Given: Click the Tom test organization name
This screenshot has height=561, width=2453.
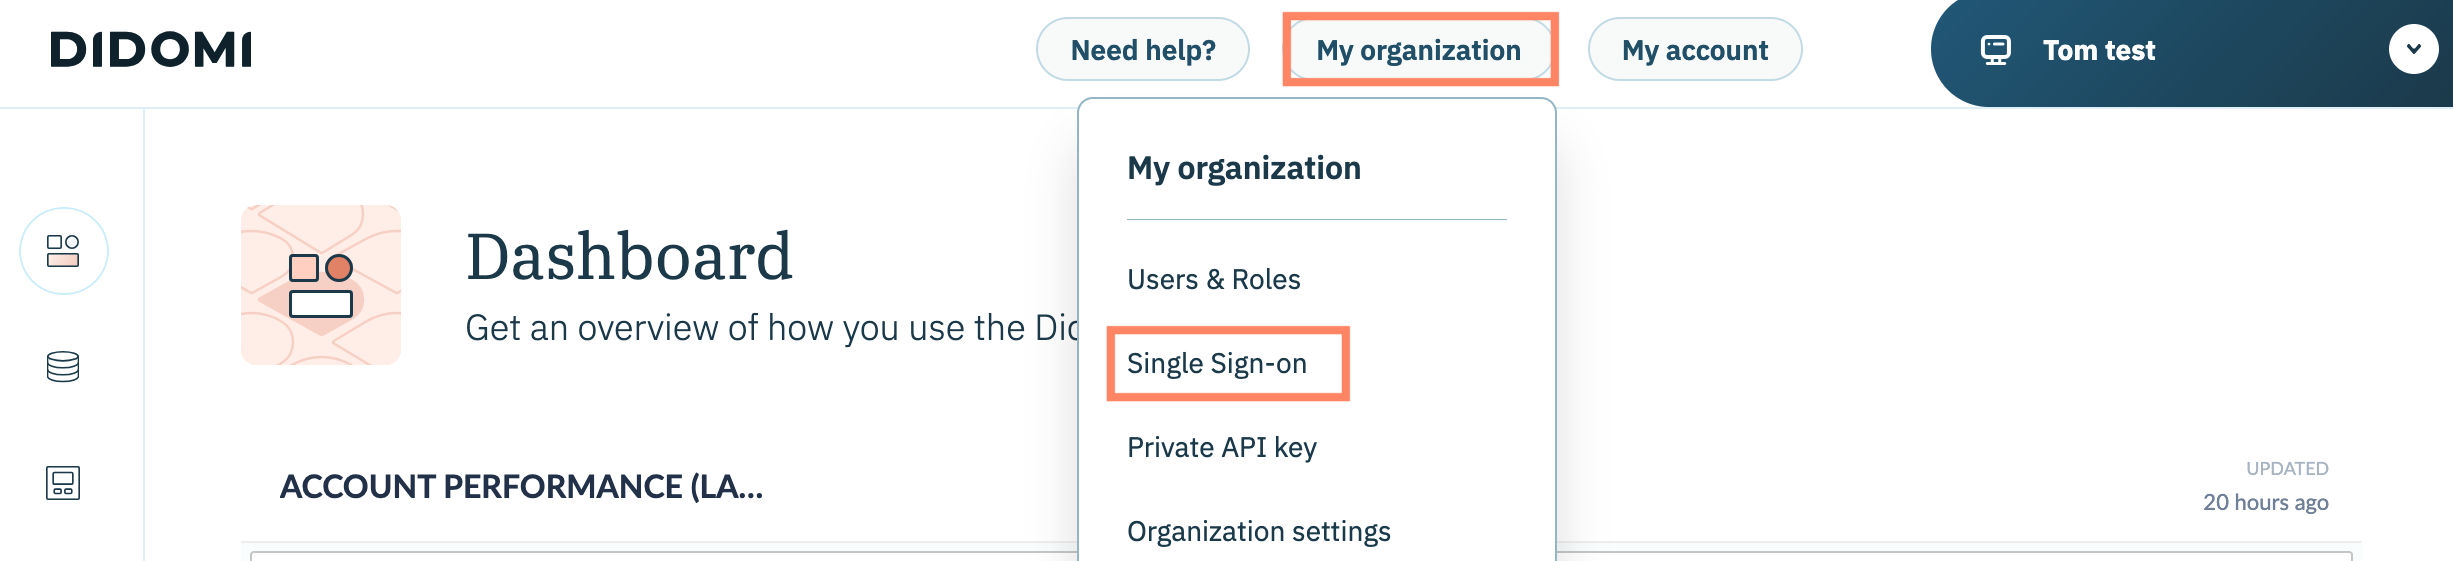Looking at the screenshot, I should 2098,50.
